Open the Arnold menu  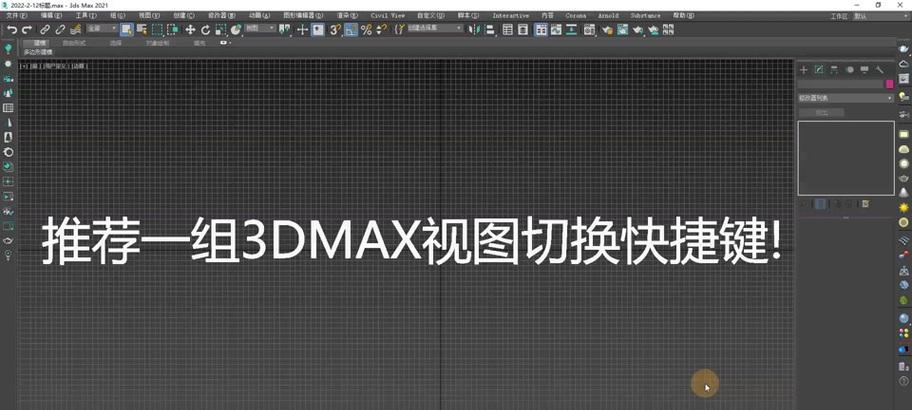608,16
